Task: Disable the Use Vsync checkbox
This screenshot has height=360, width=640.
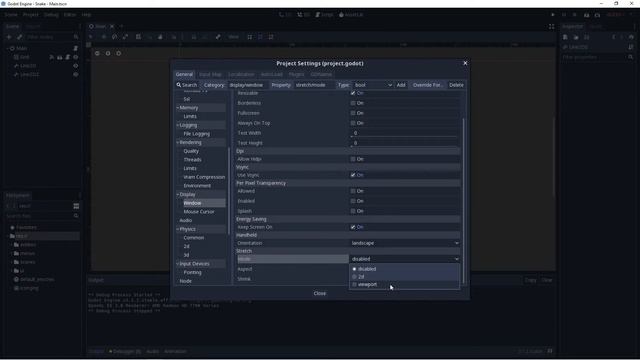Action: (x=353, y=175)
